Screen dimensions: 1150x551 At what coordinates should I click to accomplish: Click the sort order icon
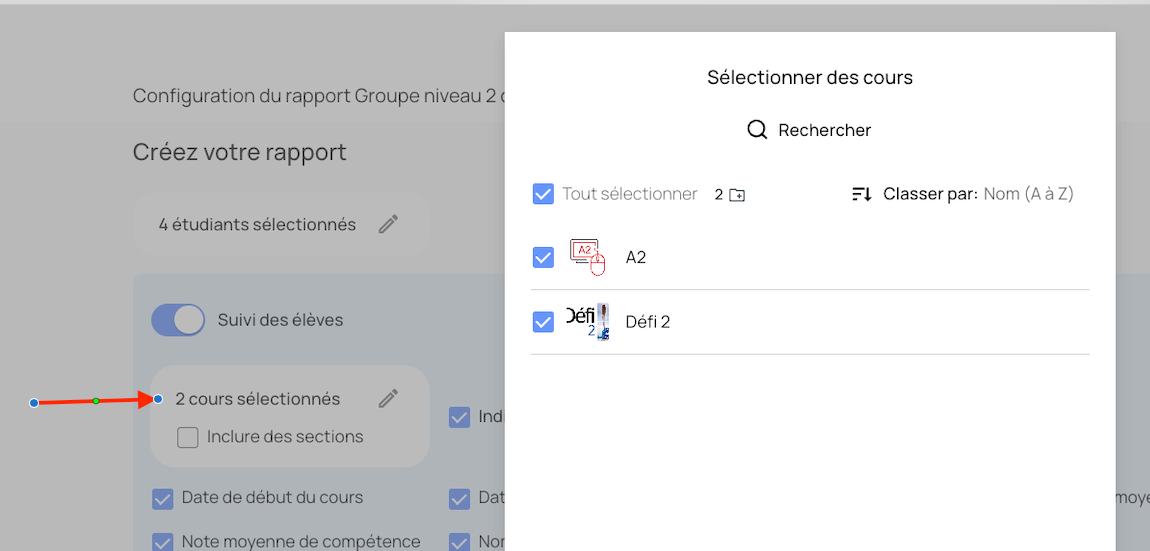point(861,194)
